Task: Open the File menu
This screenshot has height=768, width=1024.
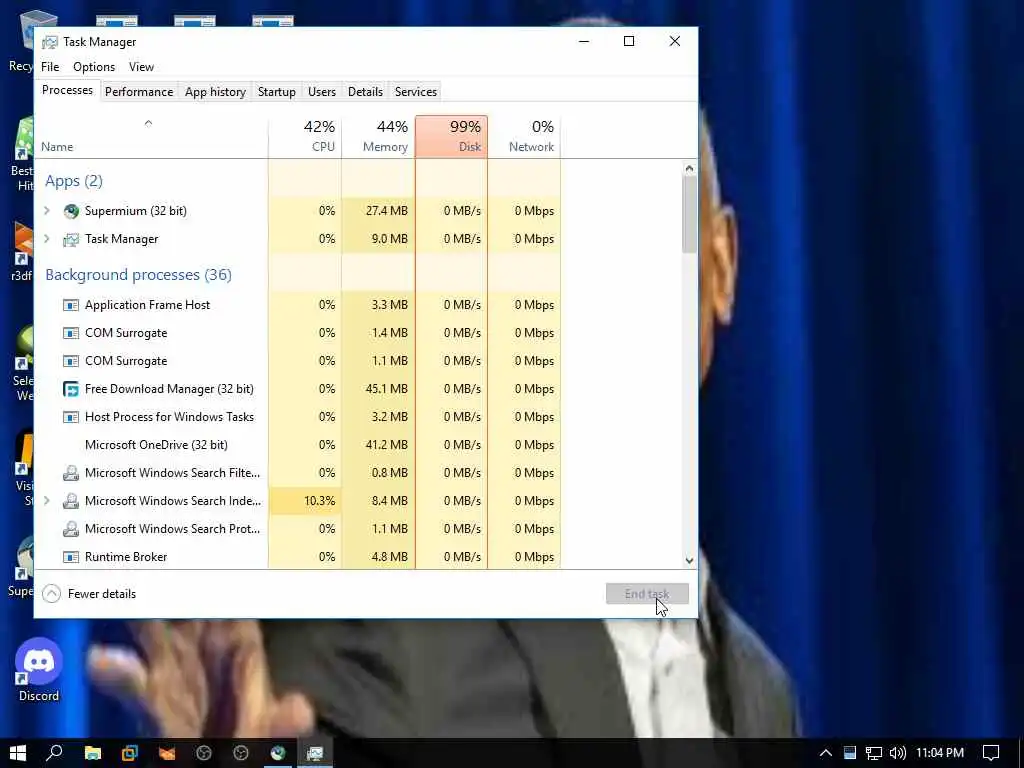Action: [x=50, y=67]
